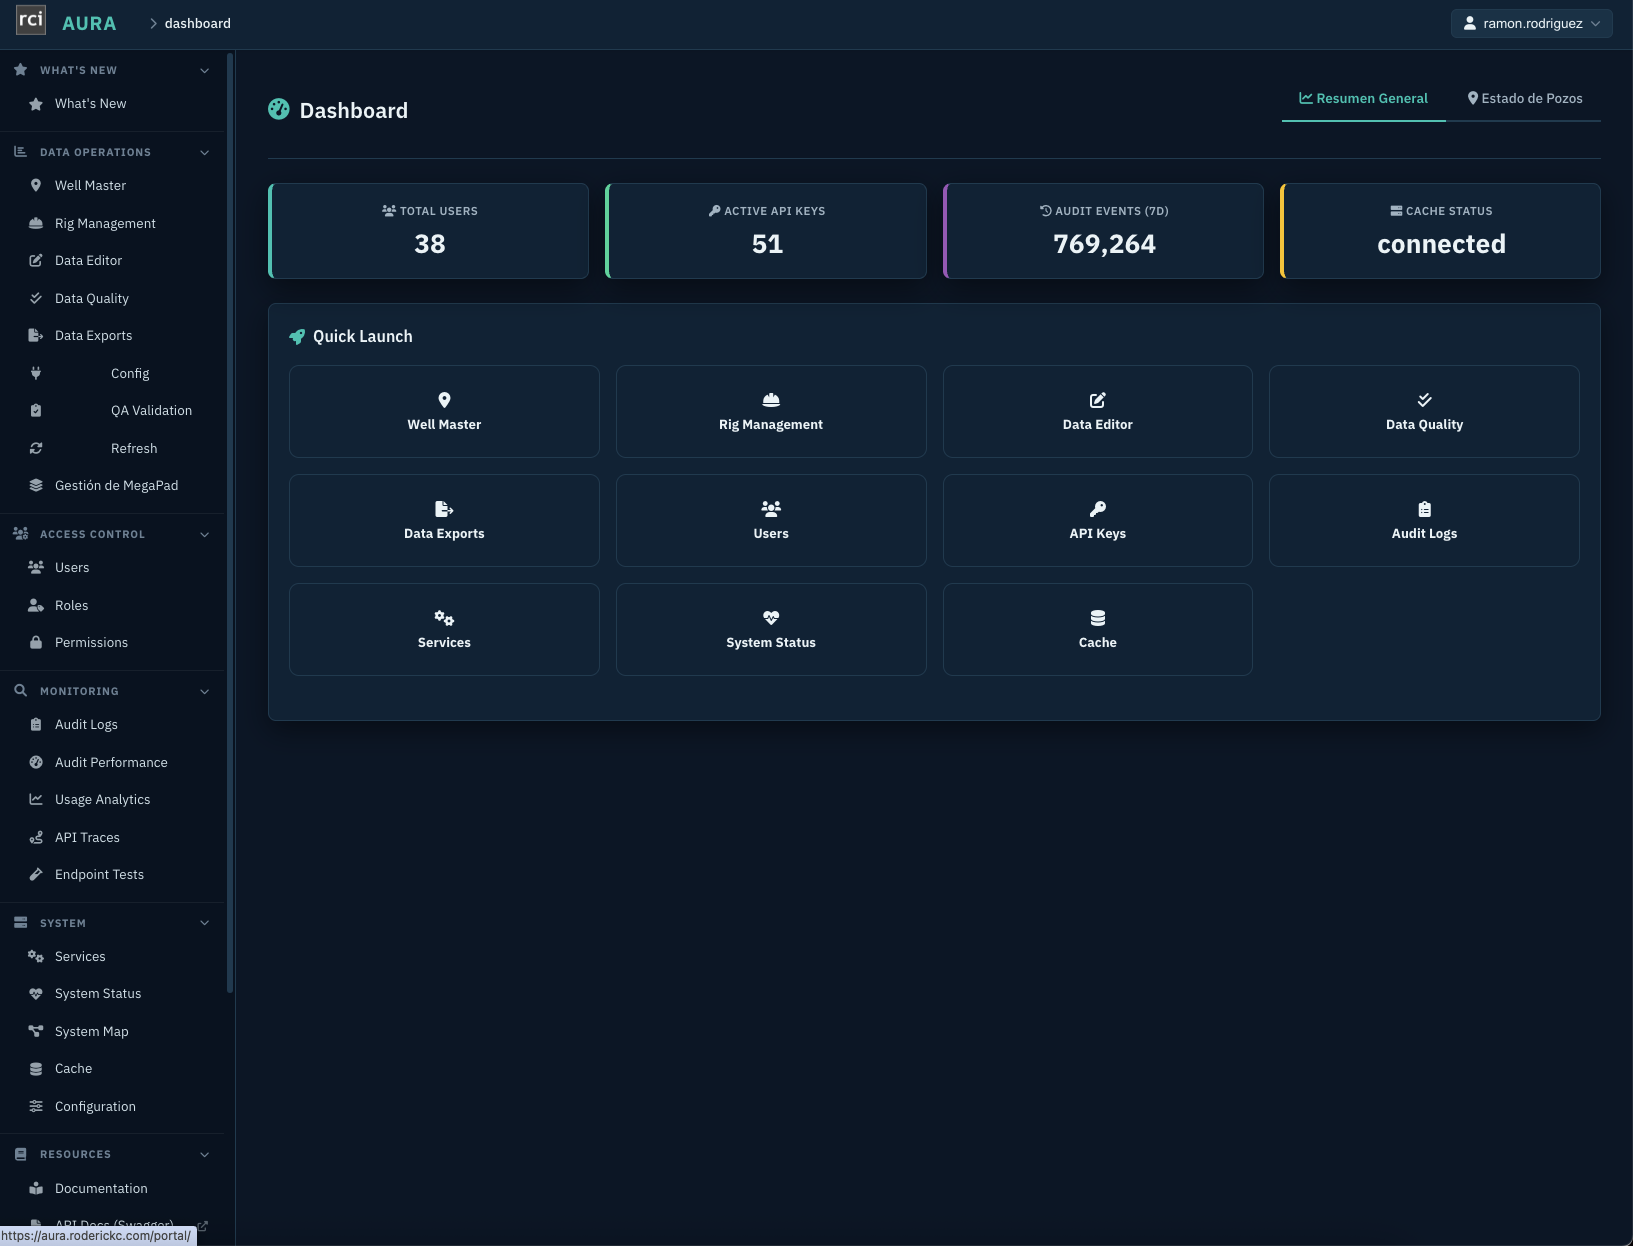Switch to the Estado de Pozos tab

click(1524, 99)
